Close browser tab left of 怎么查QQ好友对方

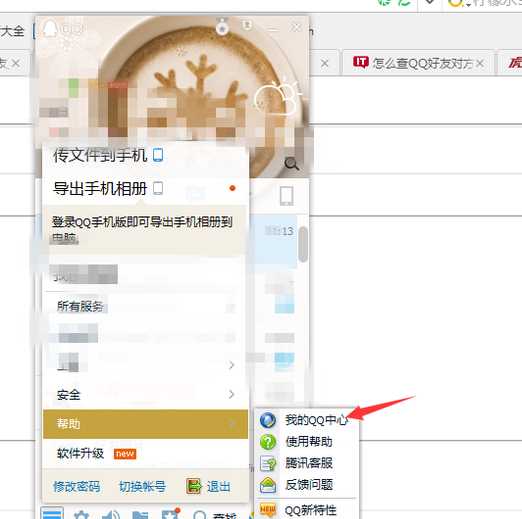325,63
